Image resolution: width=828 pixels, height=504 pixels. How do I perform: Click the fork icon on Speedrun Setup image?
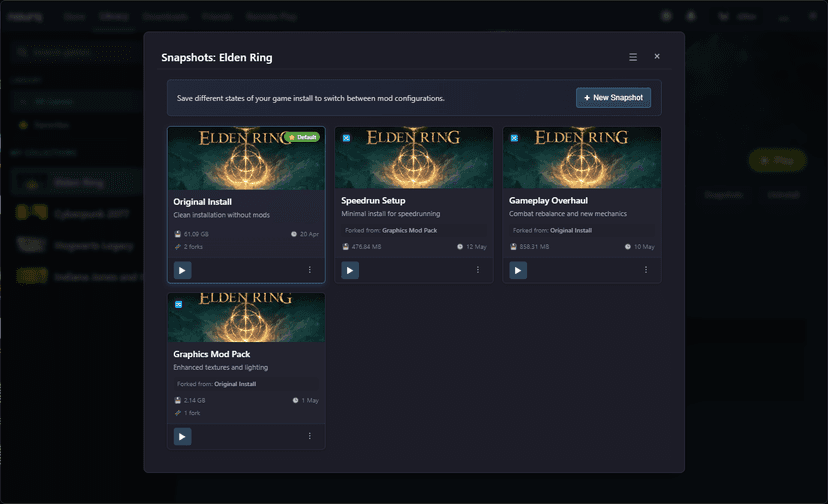[346, 138]
